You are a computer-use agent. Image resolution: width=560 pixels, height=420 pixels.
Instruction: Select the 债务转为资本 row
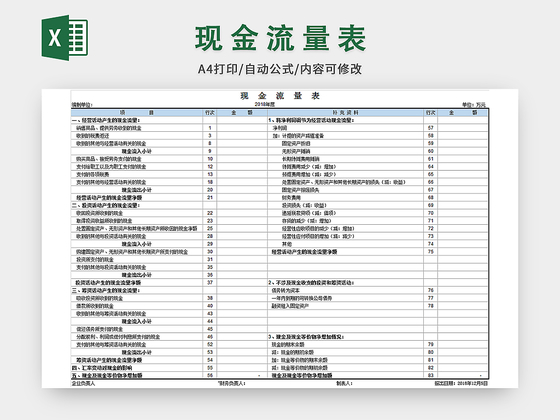point(286,291)
